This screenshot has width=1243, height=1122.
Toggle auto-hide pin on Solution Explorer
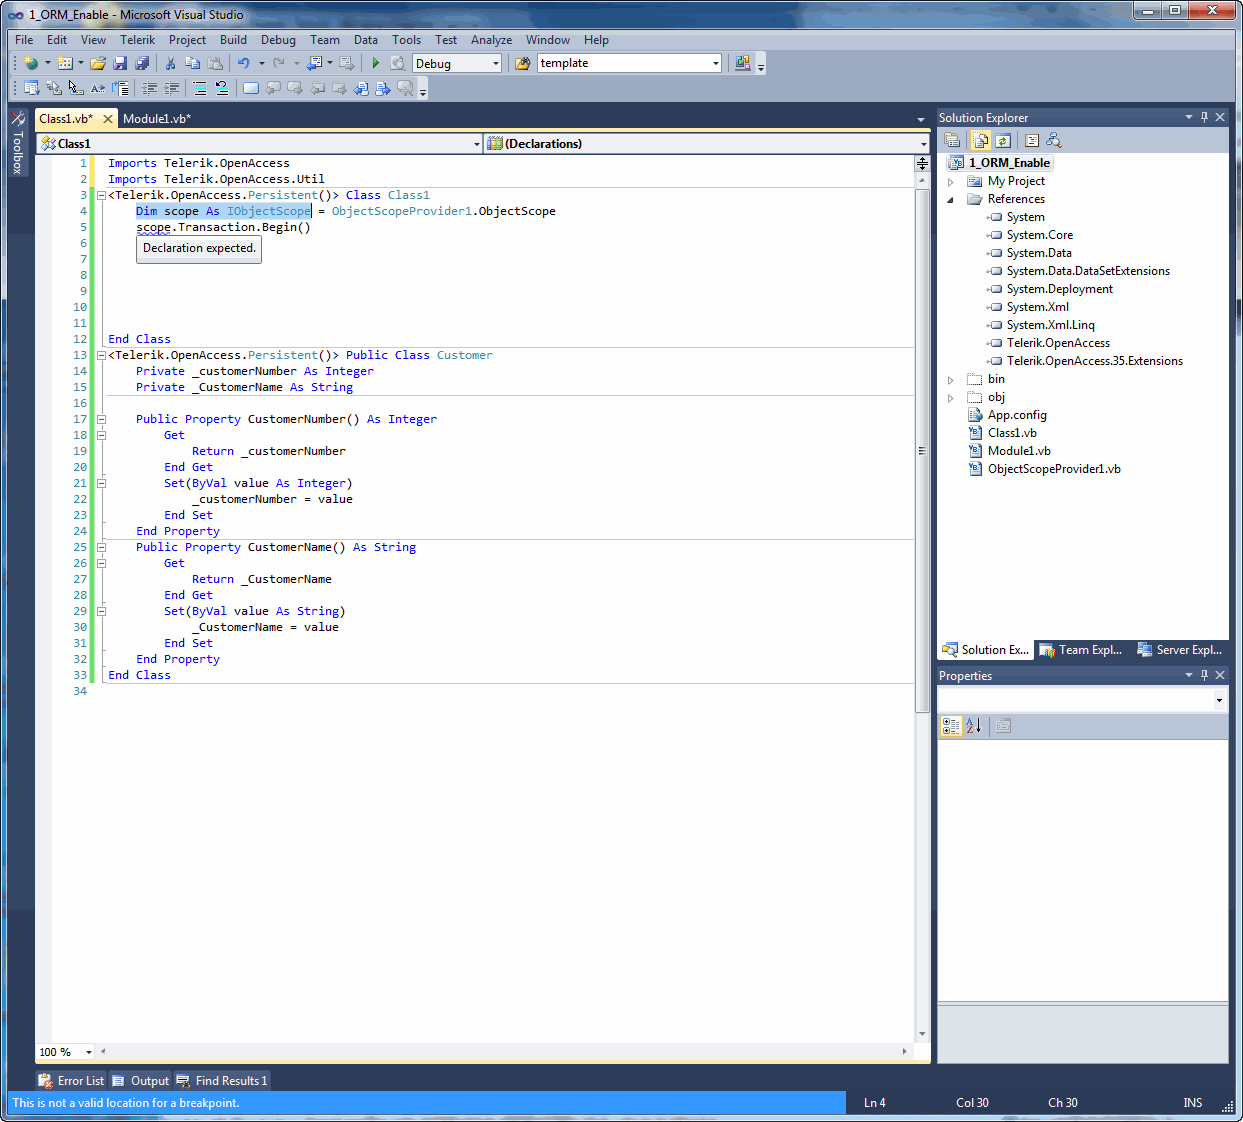pos(1204,117)
